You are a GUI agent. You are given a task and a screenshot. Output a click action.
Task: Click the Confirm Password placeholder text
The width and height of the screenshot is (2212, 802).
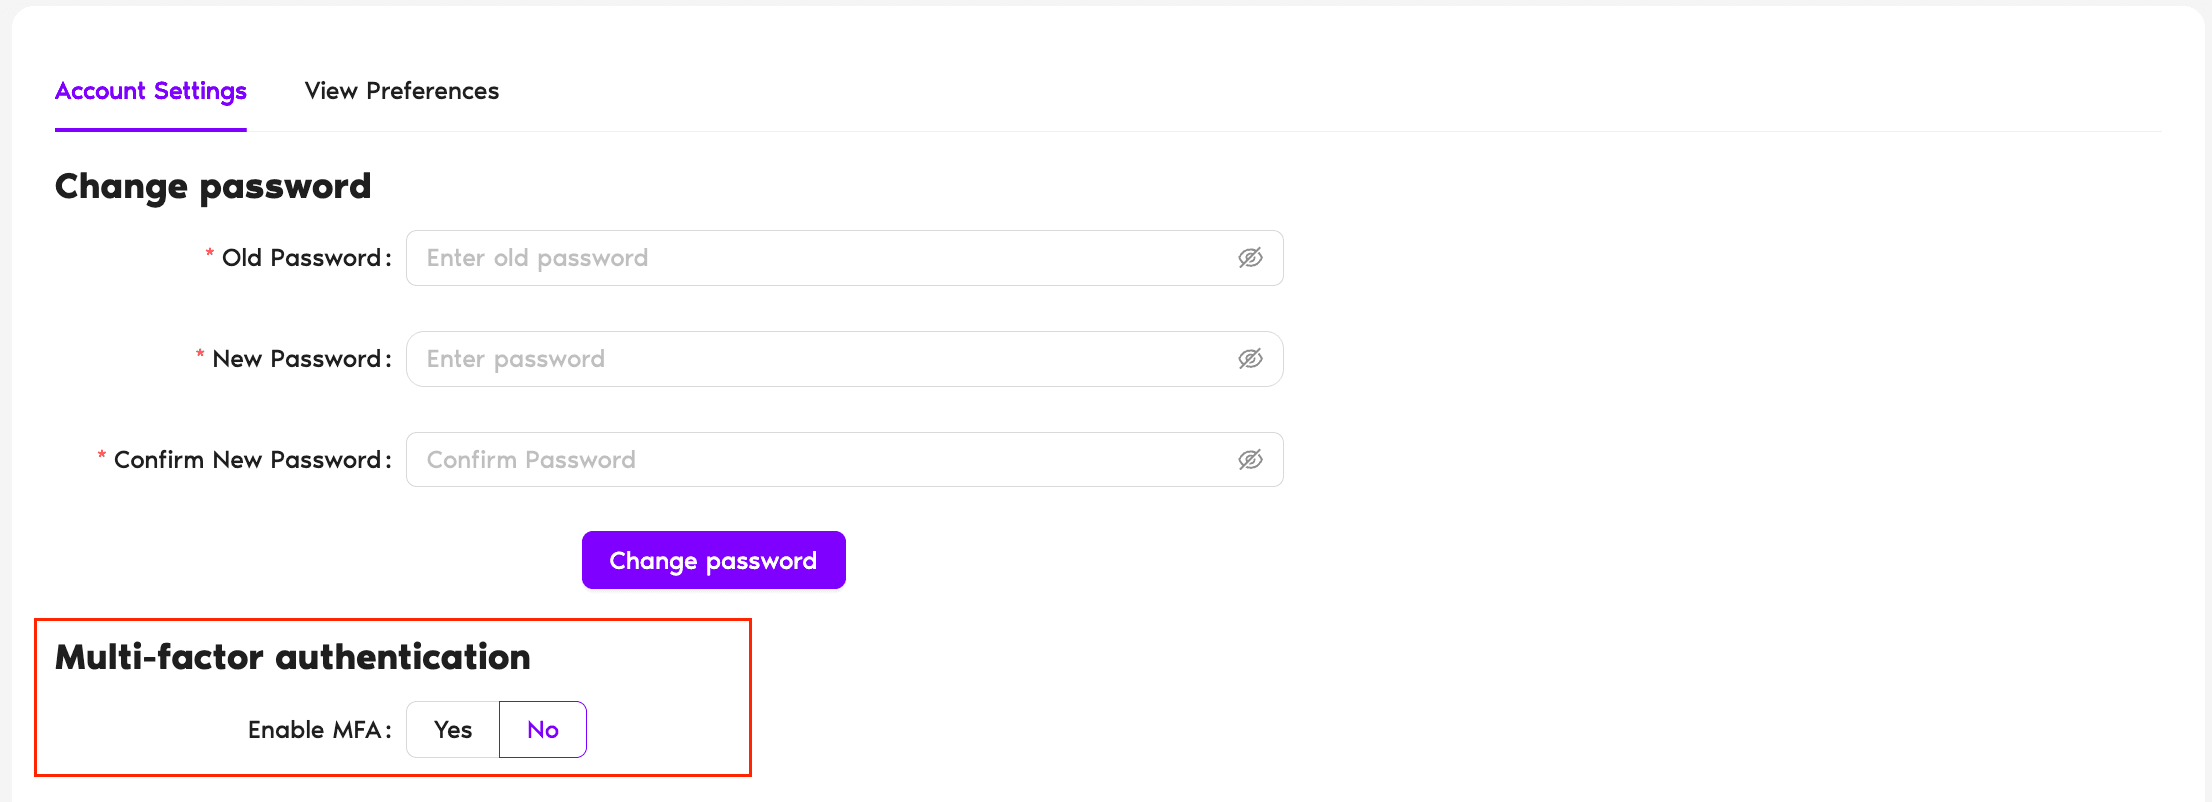tap(531, 459)
